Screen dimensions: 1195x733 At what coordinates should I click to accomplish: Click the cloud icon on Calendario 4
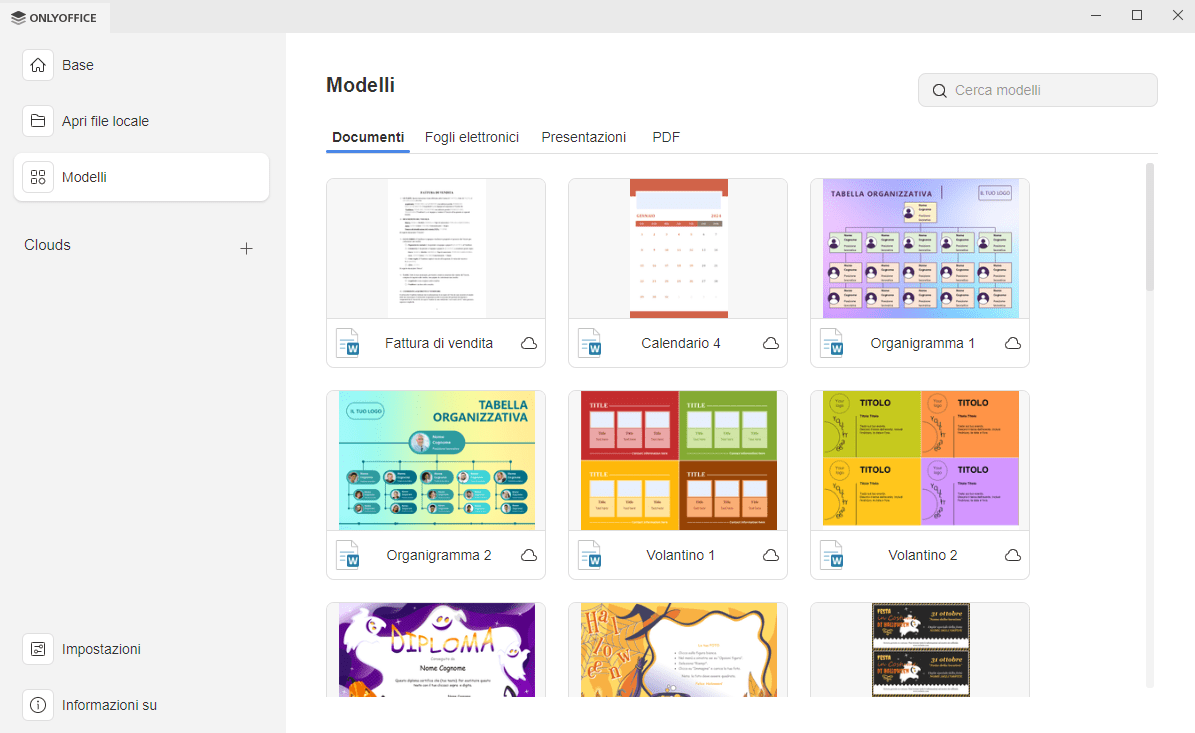(x=771, y=344)
